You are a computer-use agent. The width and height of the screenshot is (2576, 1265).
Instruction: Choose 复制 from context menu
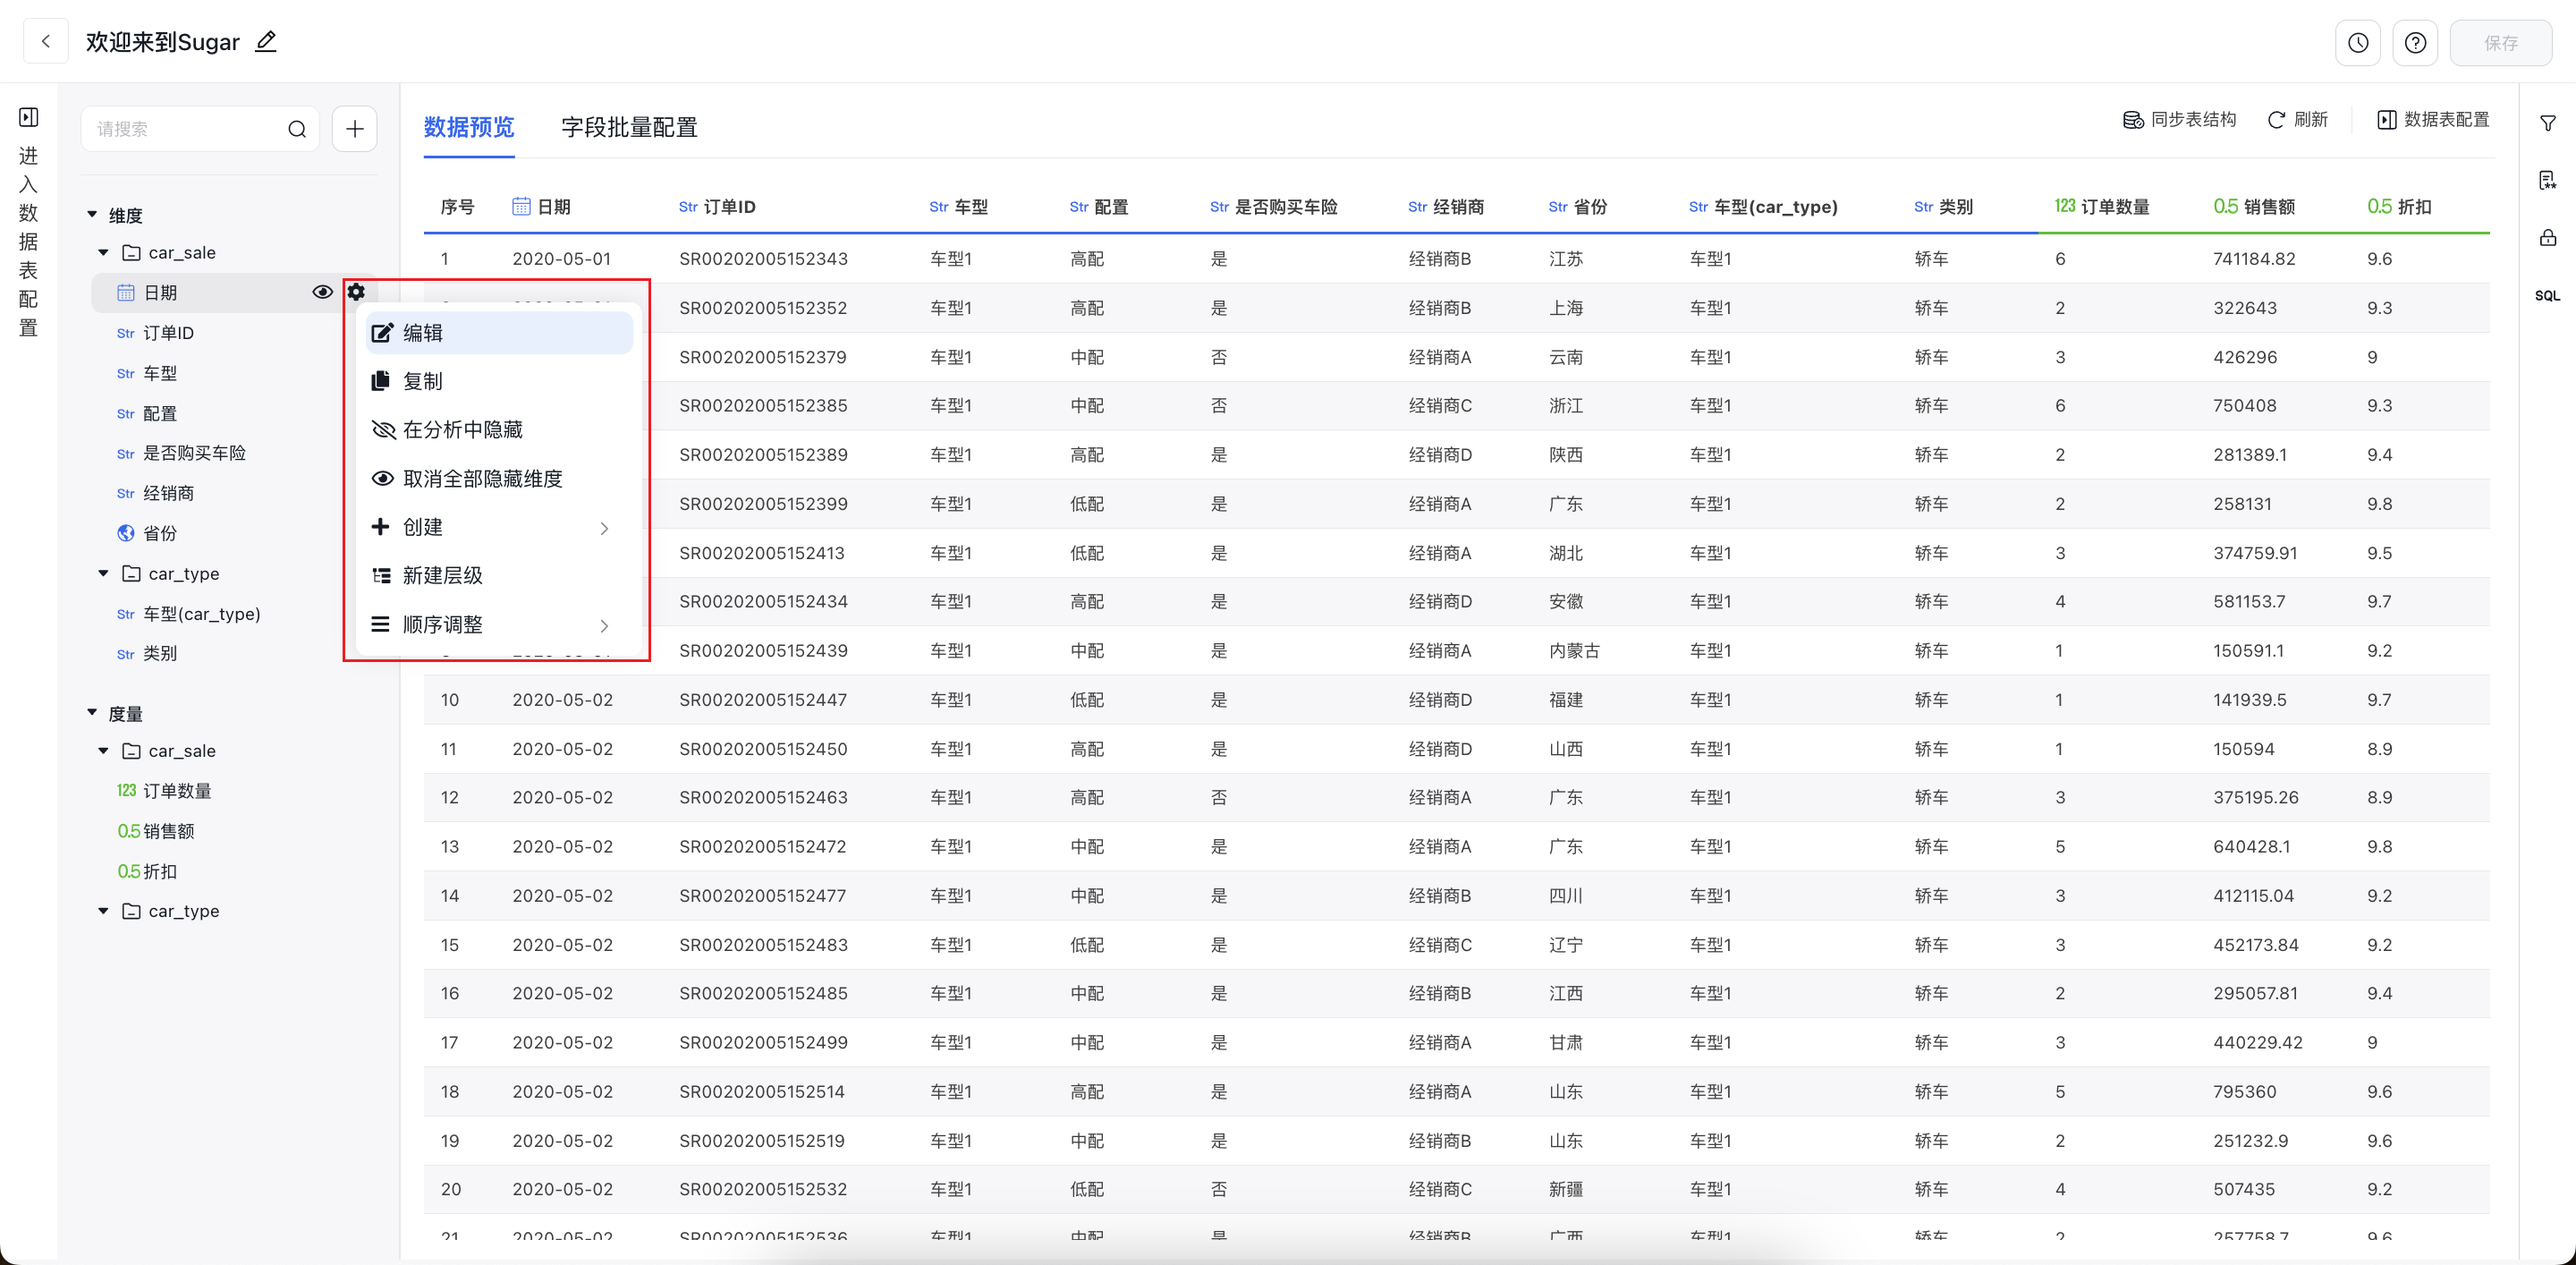pyautogui.click(x=499, y=381)
